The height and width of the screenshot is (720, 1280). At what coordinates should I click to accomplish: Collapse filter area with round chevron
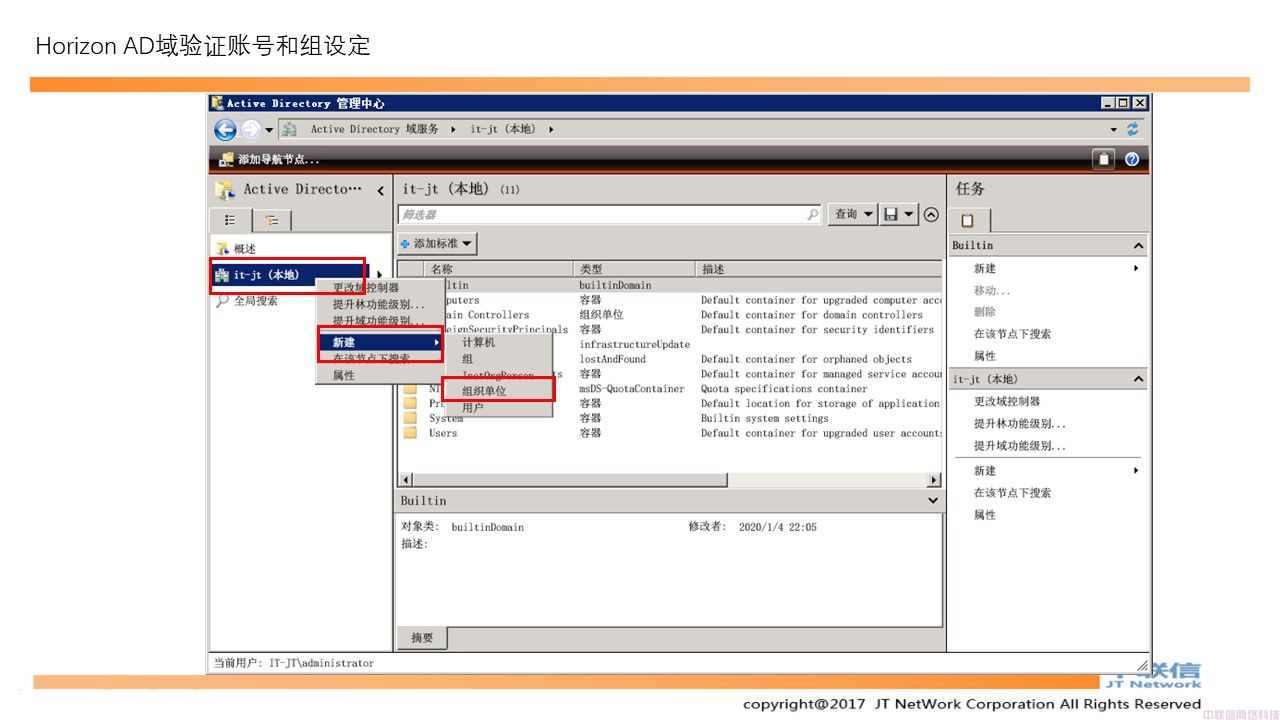coord(931,214)
